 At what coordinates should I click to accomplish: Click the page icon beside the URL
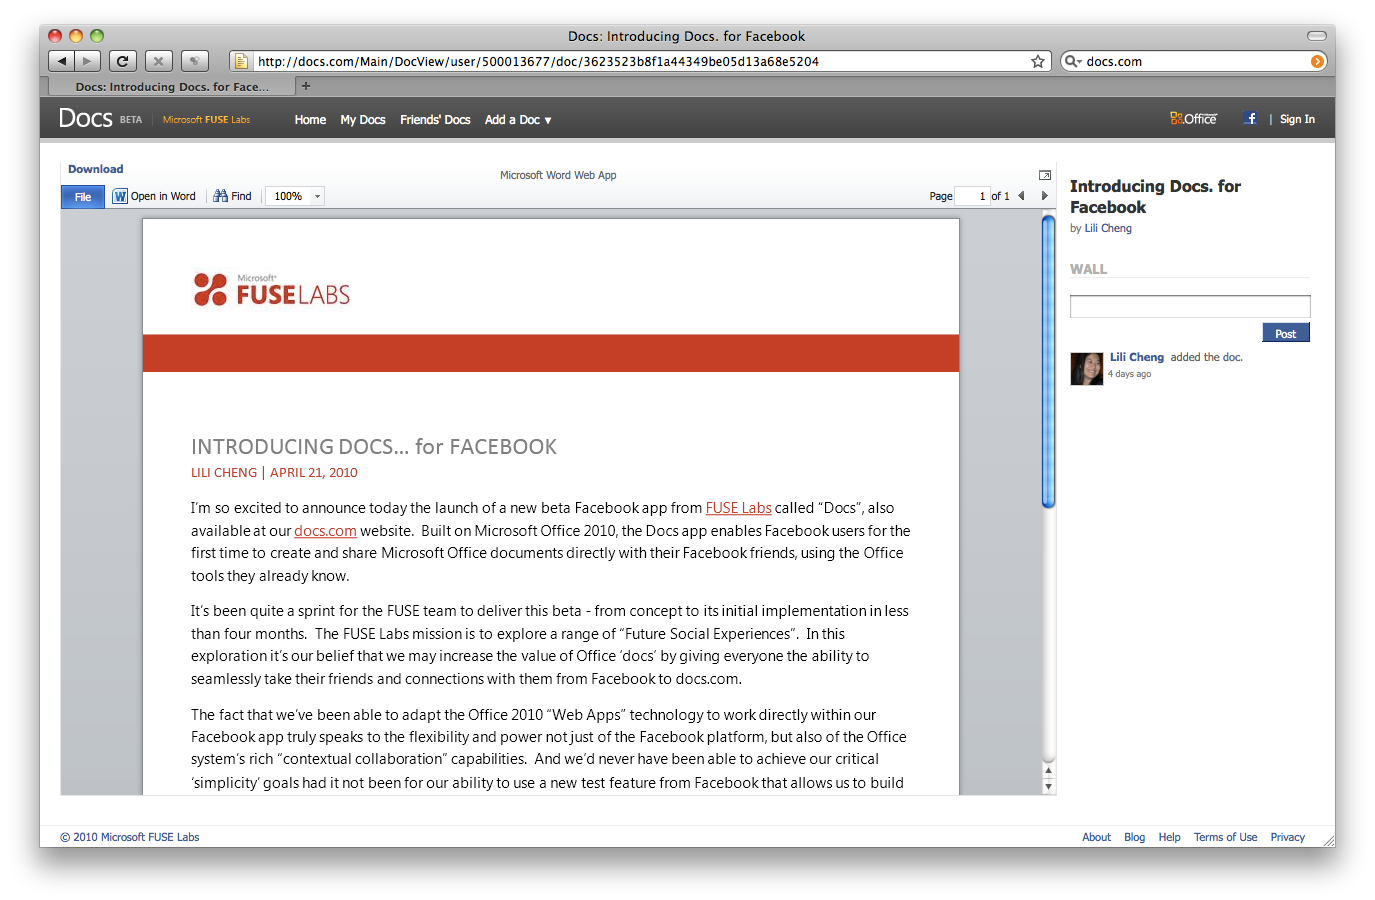coord(241,61)
